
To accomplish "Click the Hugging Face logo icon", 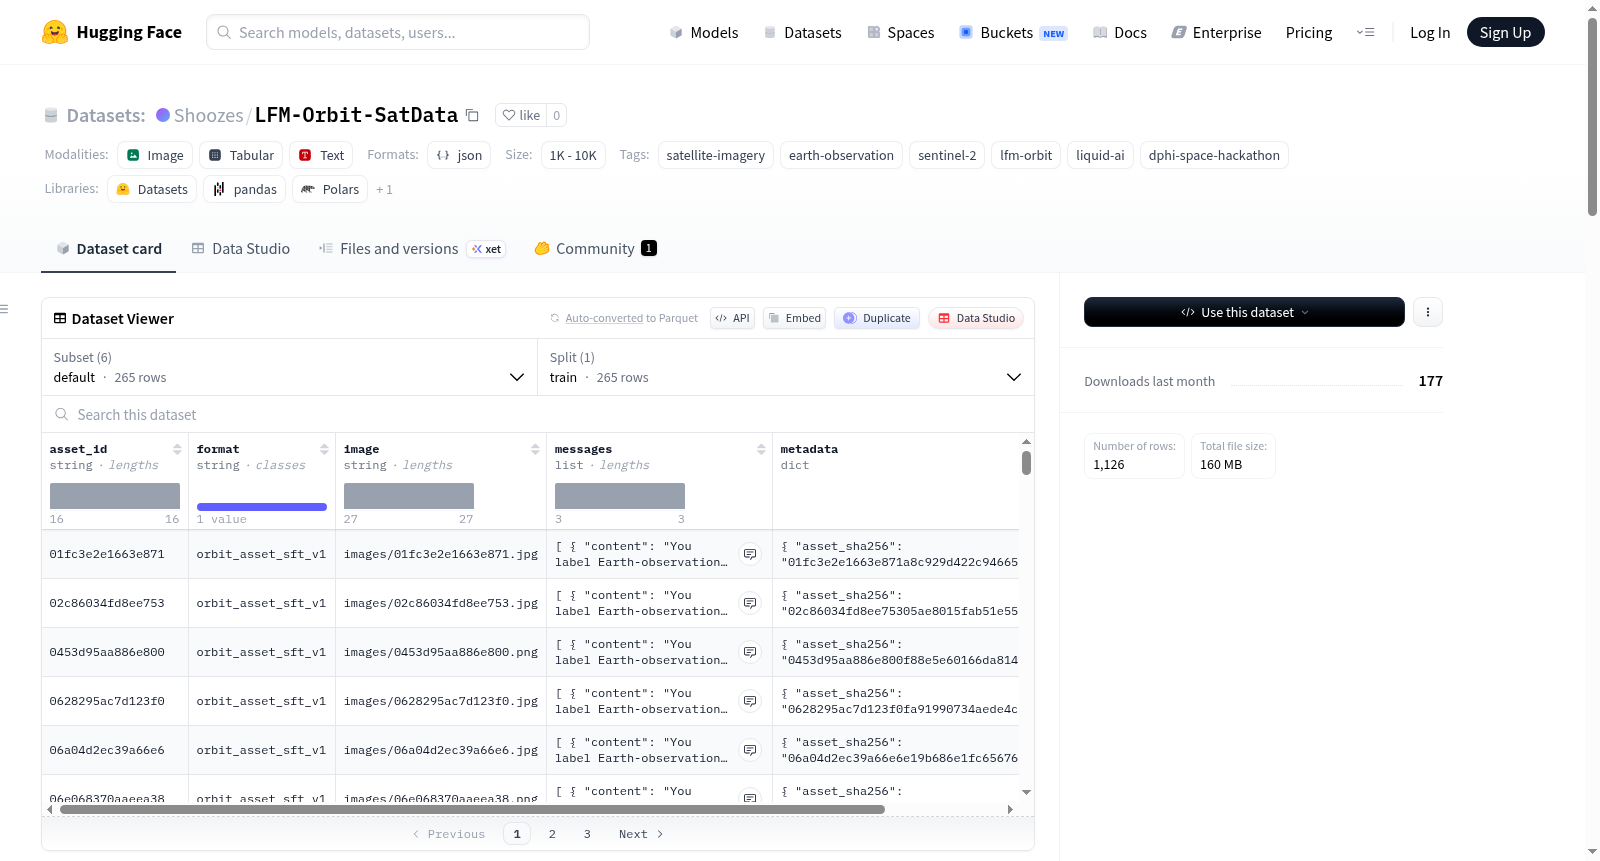I will [55, 32].
